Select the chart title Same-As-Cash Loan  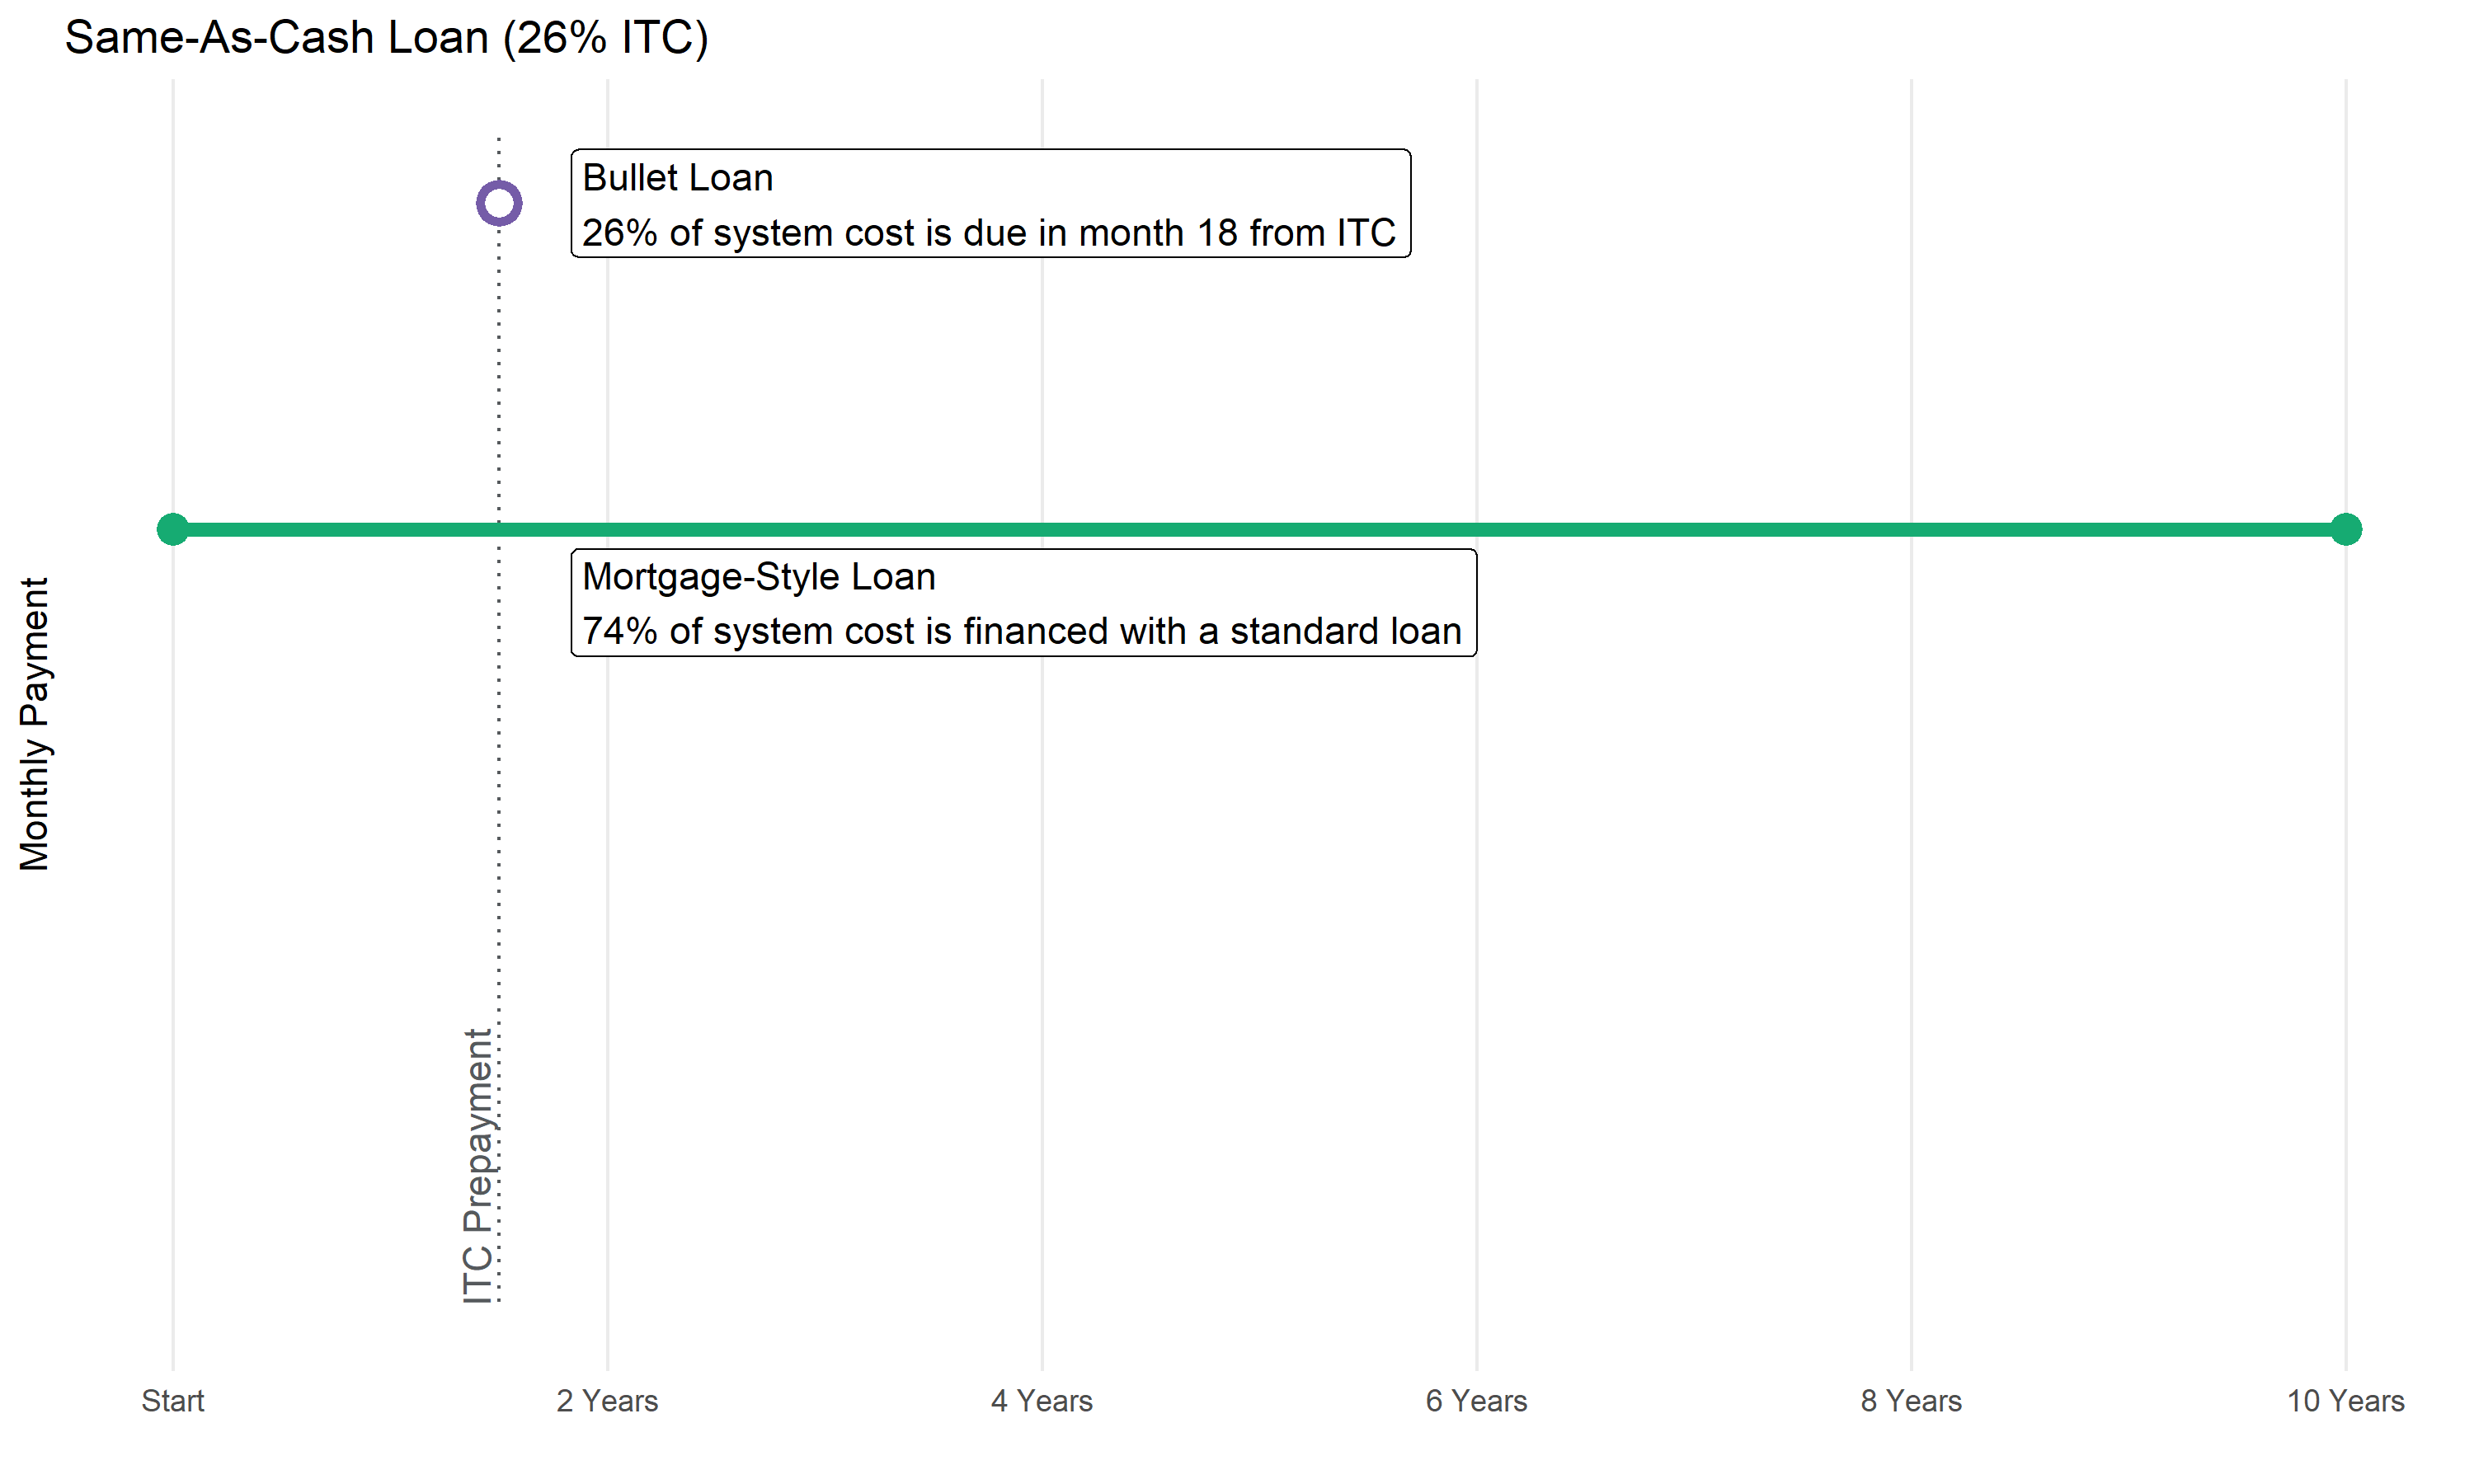pos(275,38)
